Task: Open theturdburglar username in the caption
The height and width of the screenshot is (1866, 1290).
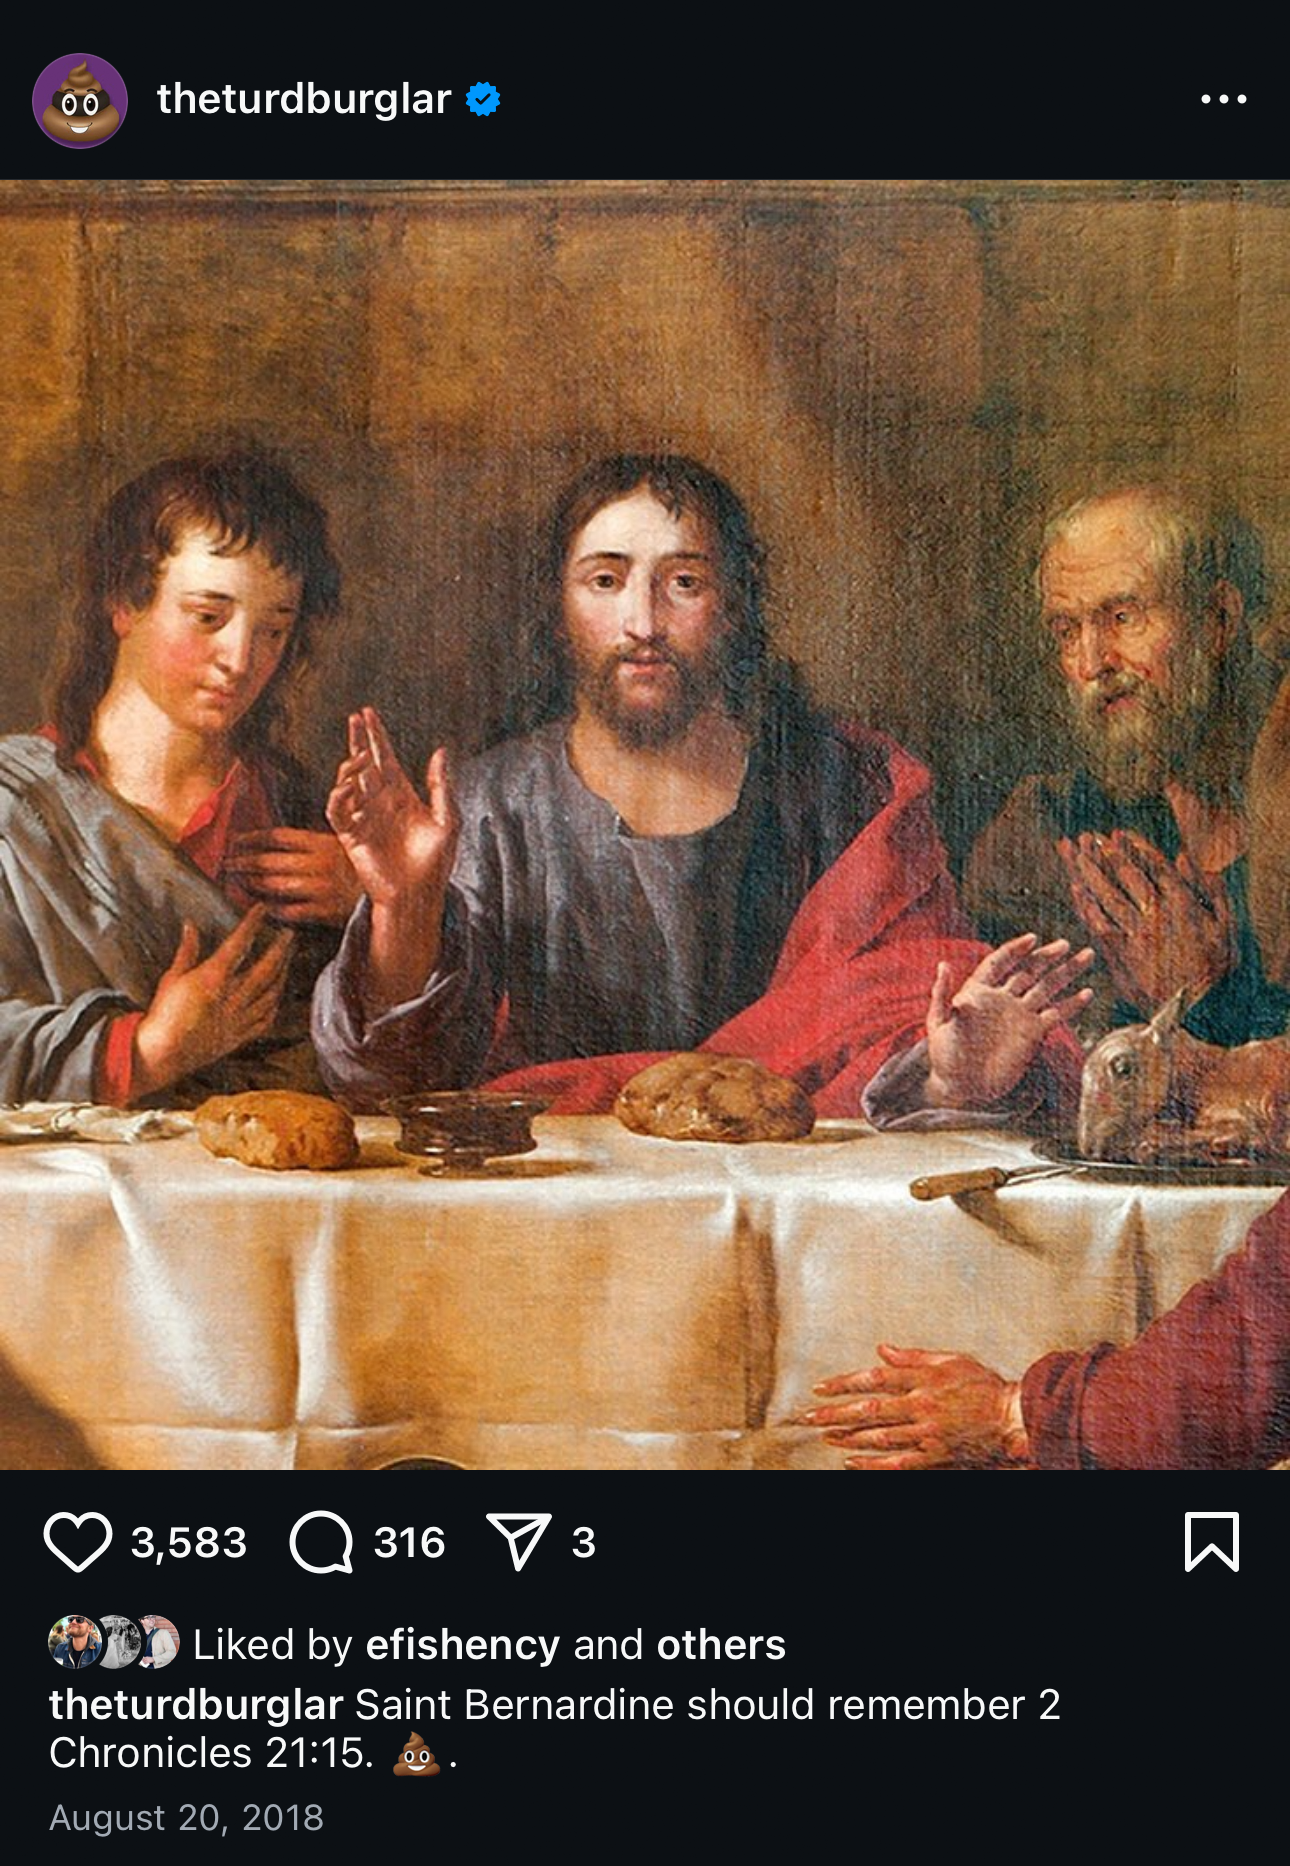Action: [196, 1705]
